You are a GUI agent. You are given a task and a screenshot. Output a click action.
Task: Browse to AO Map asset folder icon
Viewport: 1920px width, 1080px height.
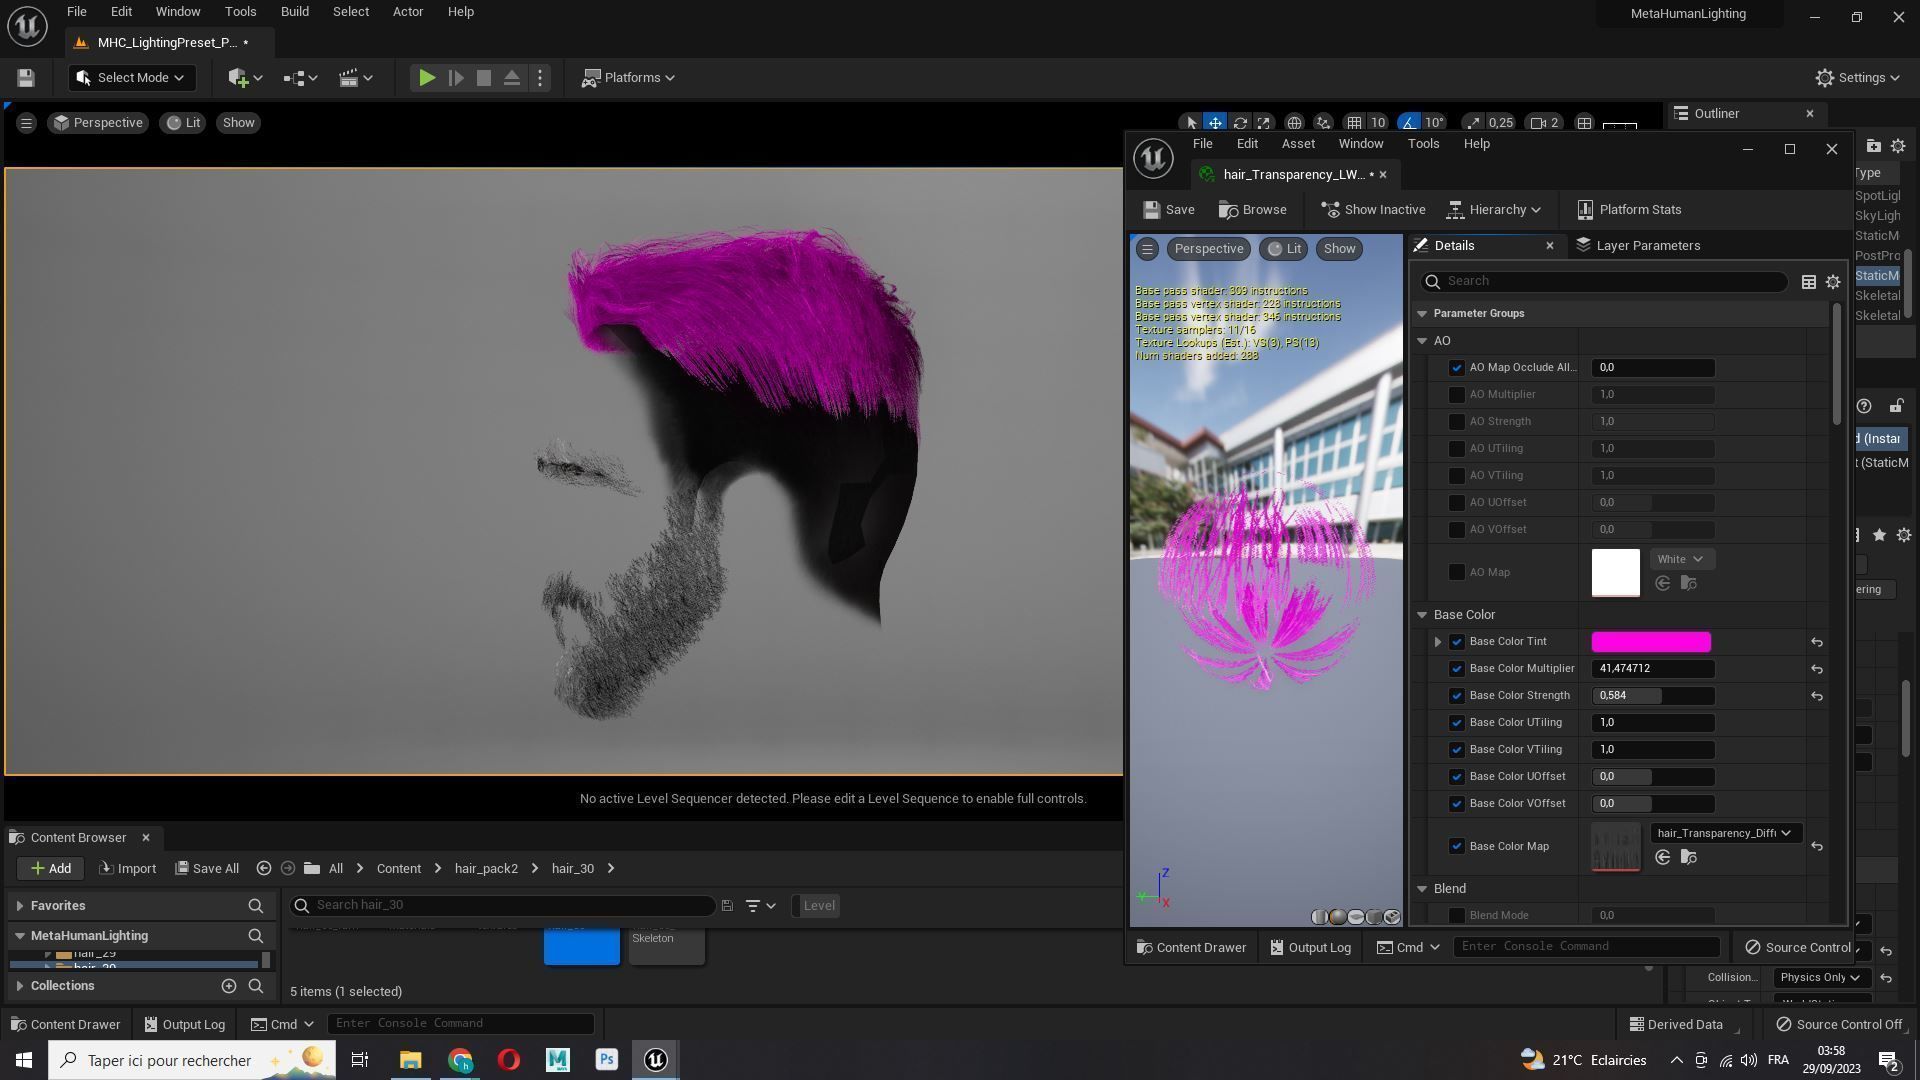coord(1689,583)
